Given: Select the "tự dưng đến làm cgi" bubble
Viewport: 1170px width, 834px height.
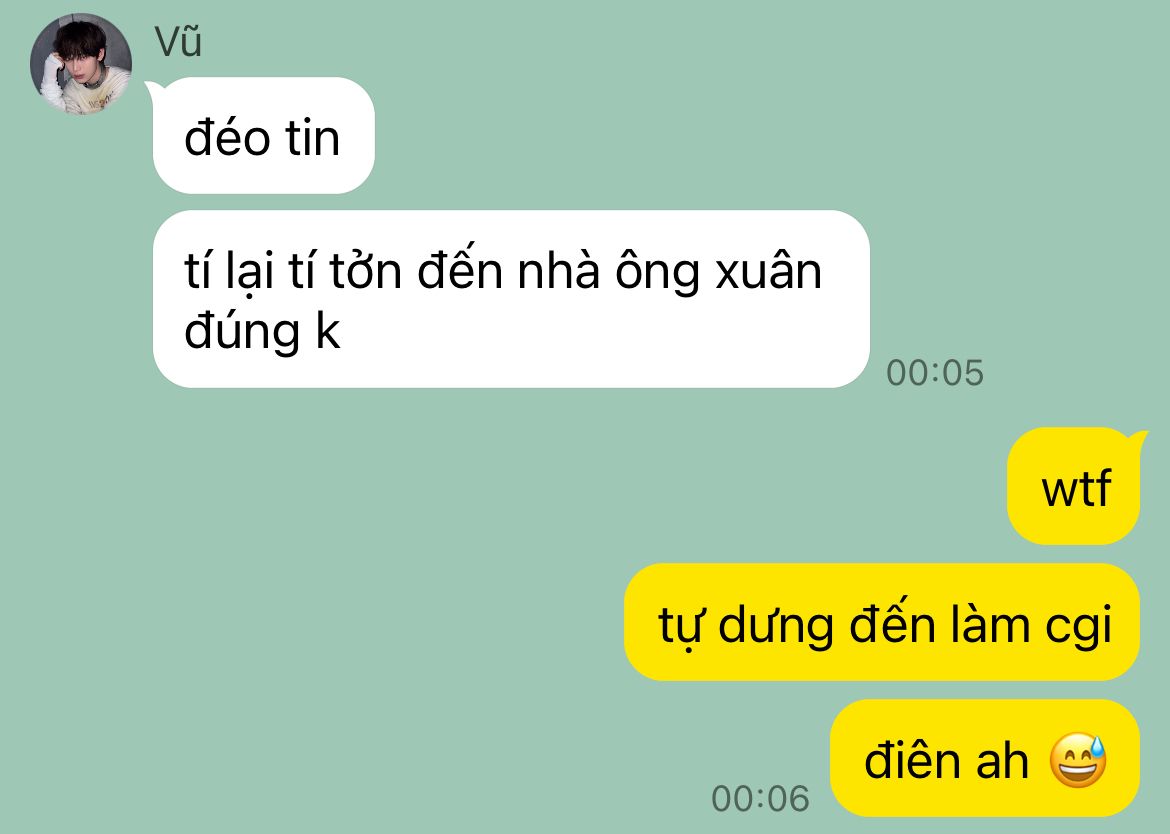Looking at the screenshot, I should pos(882,622).
